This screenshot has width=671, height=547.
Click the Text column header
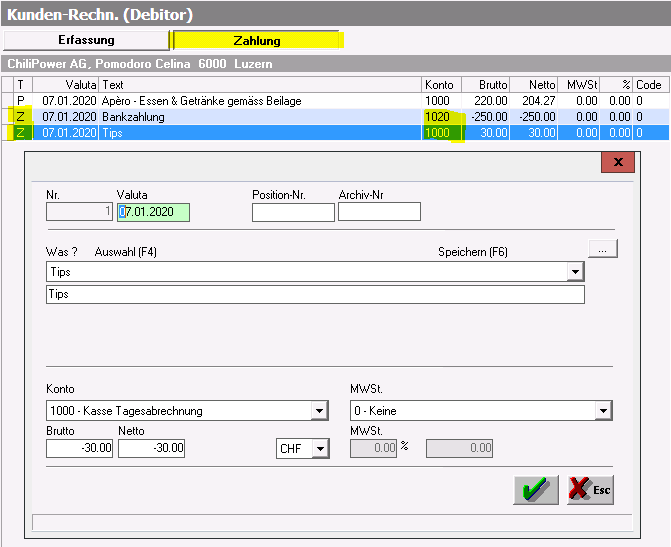click(260, 85)
